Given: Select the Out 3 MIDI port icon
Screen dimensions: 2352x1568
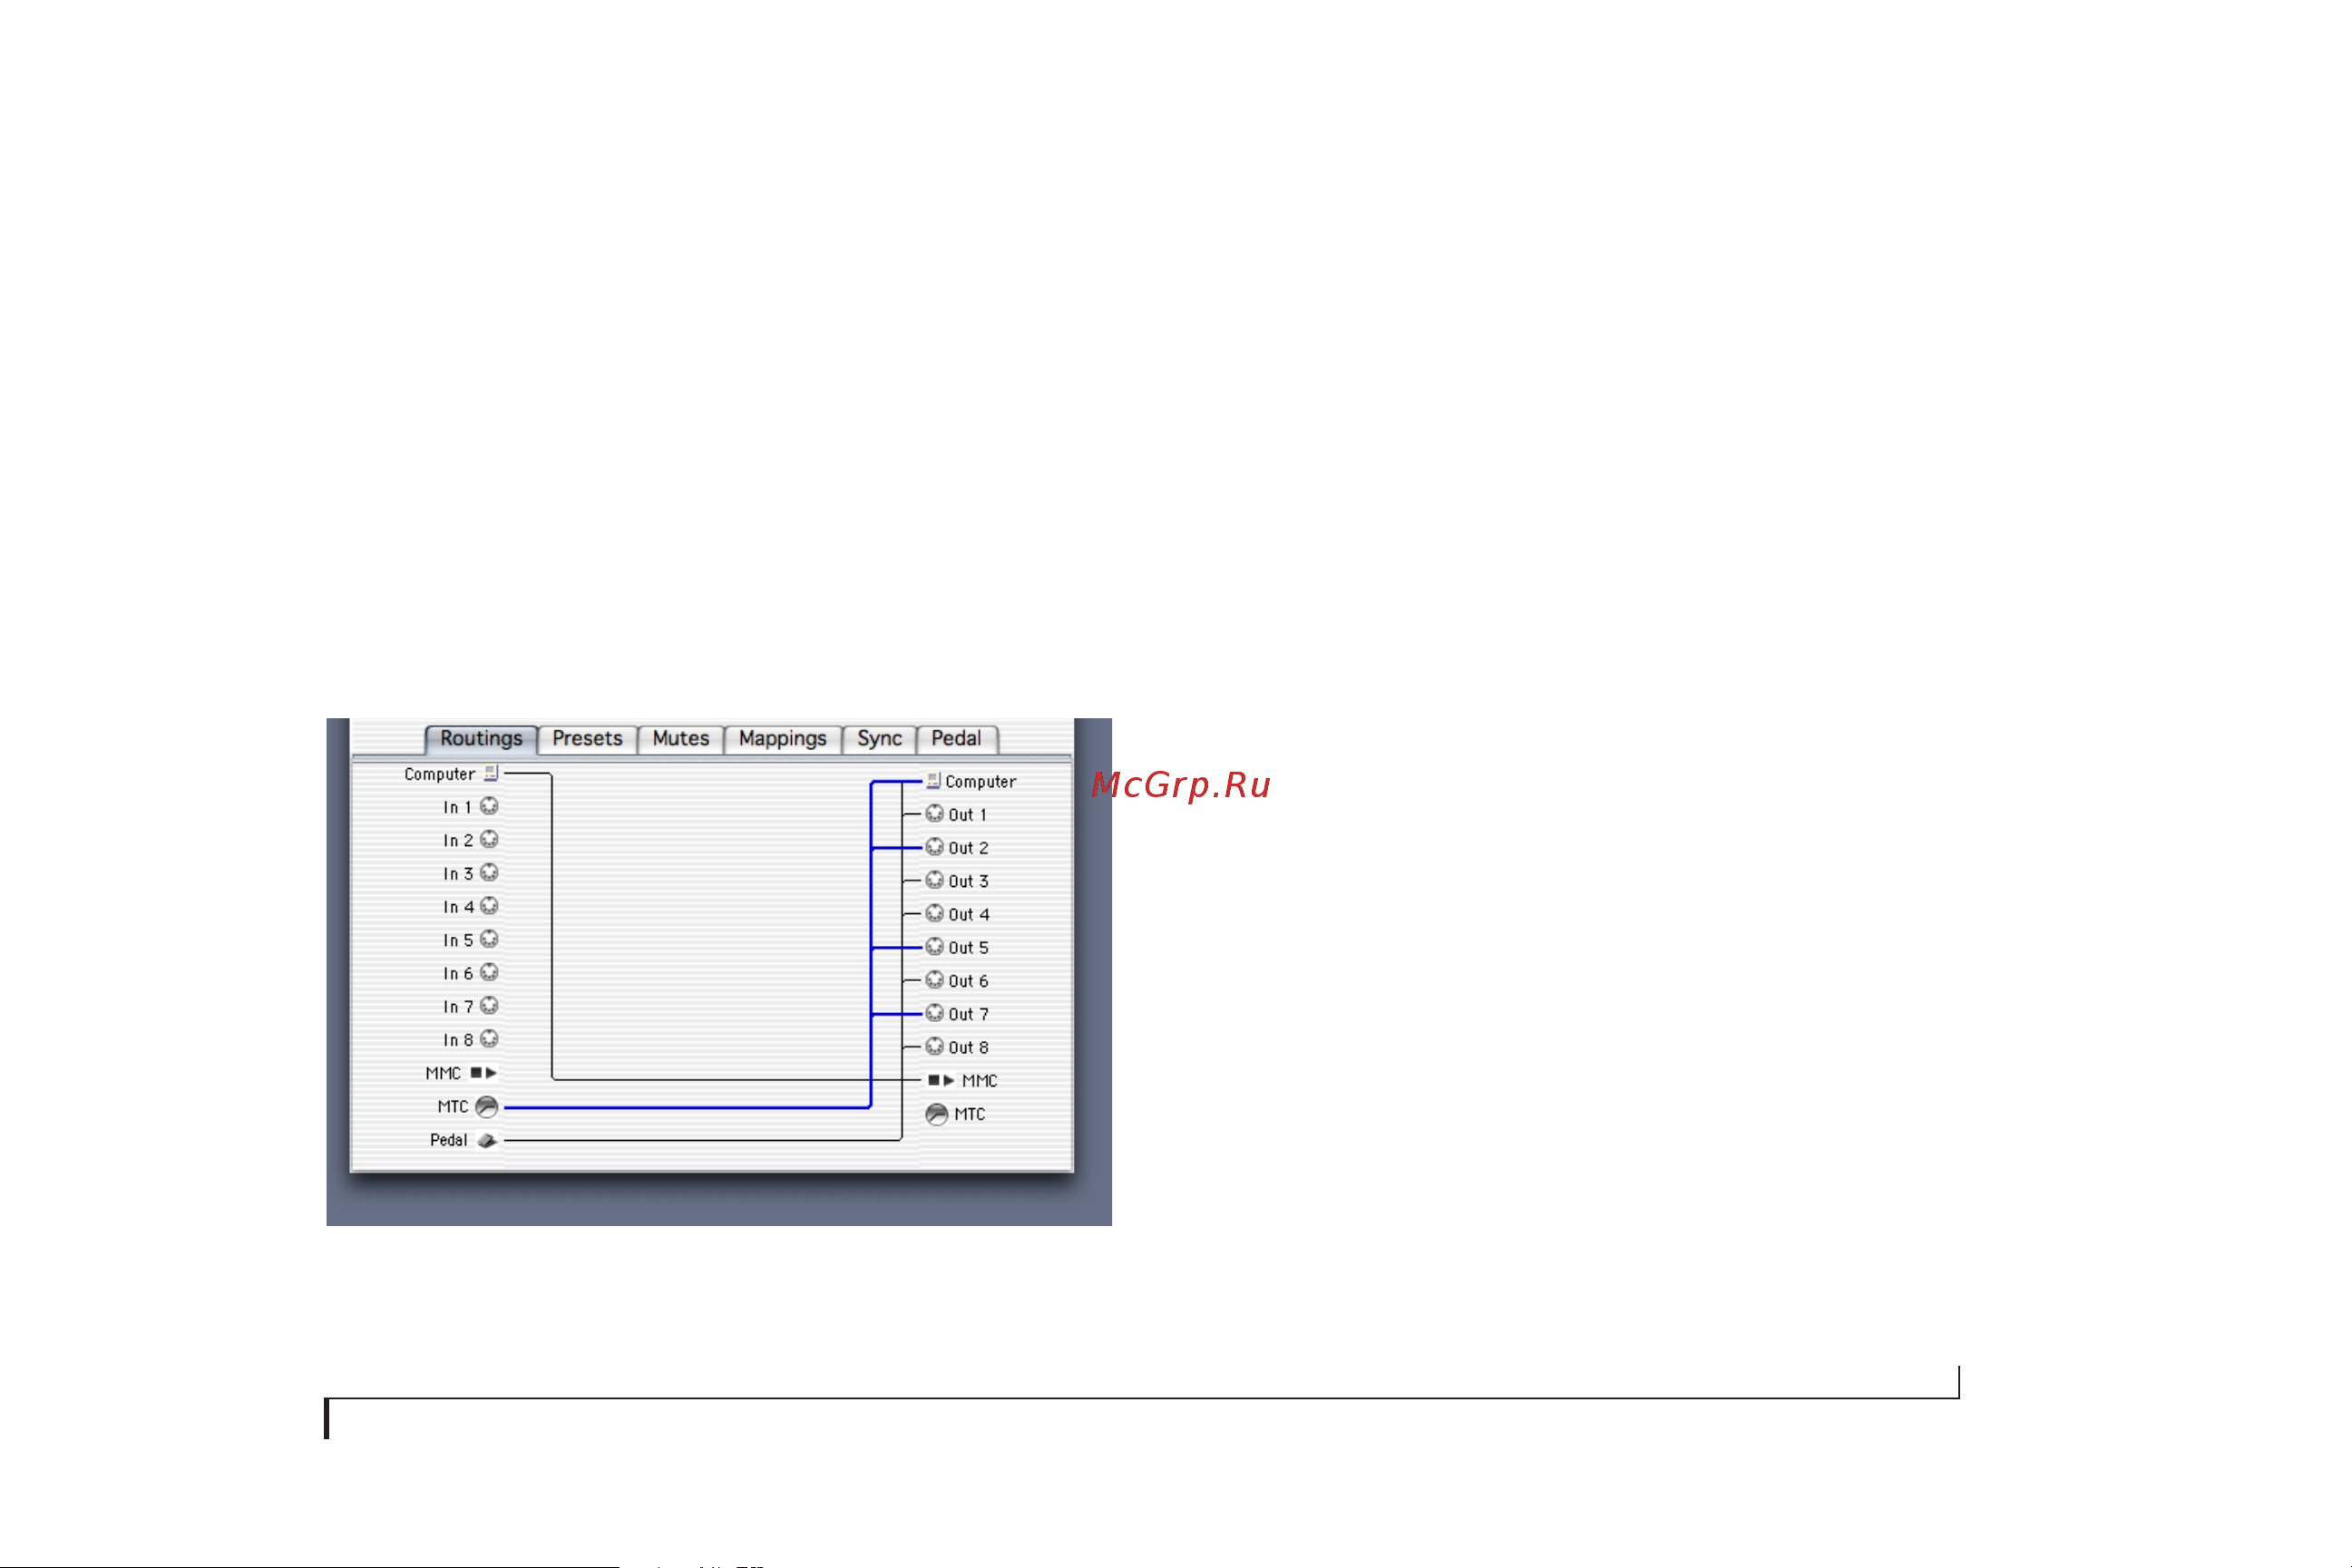Looking at the screenshot, I should pyautogui.click(x=935, y=880).
